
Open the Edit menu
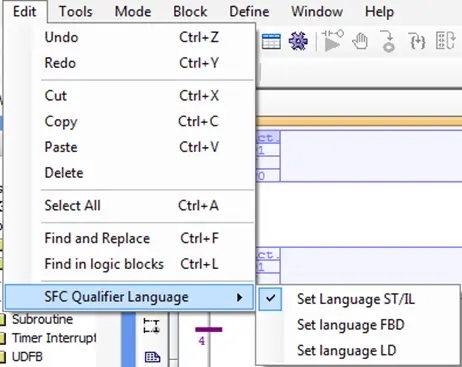[x=24, y=12]
